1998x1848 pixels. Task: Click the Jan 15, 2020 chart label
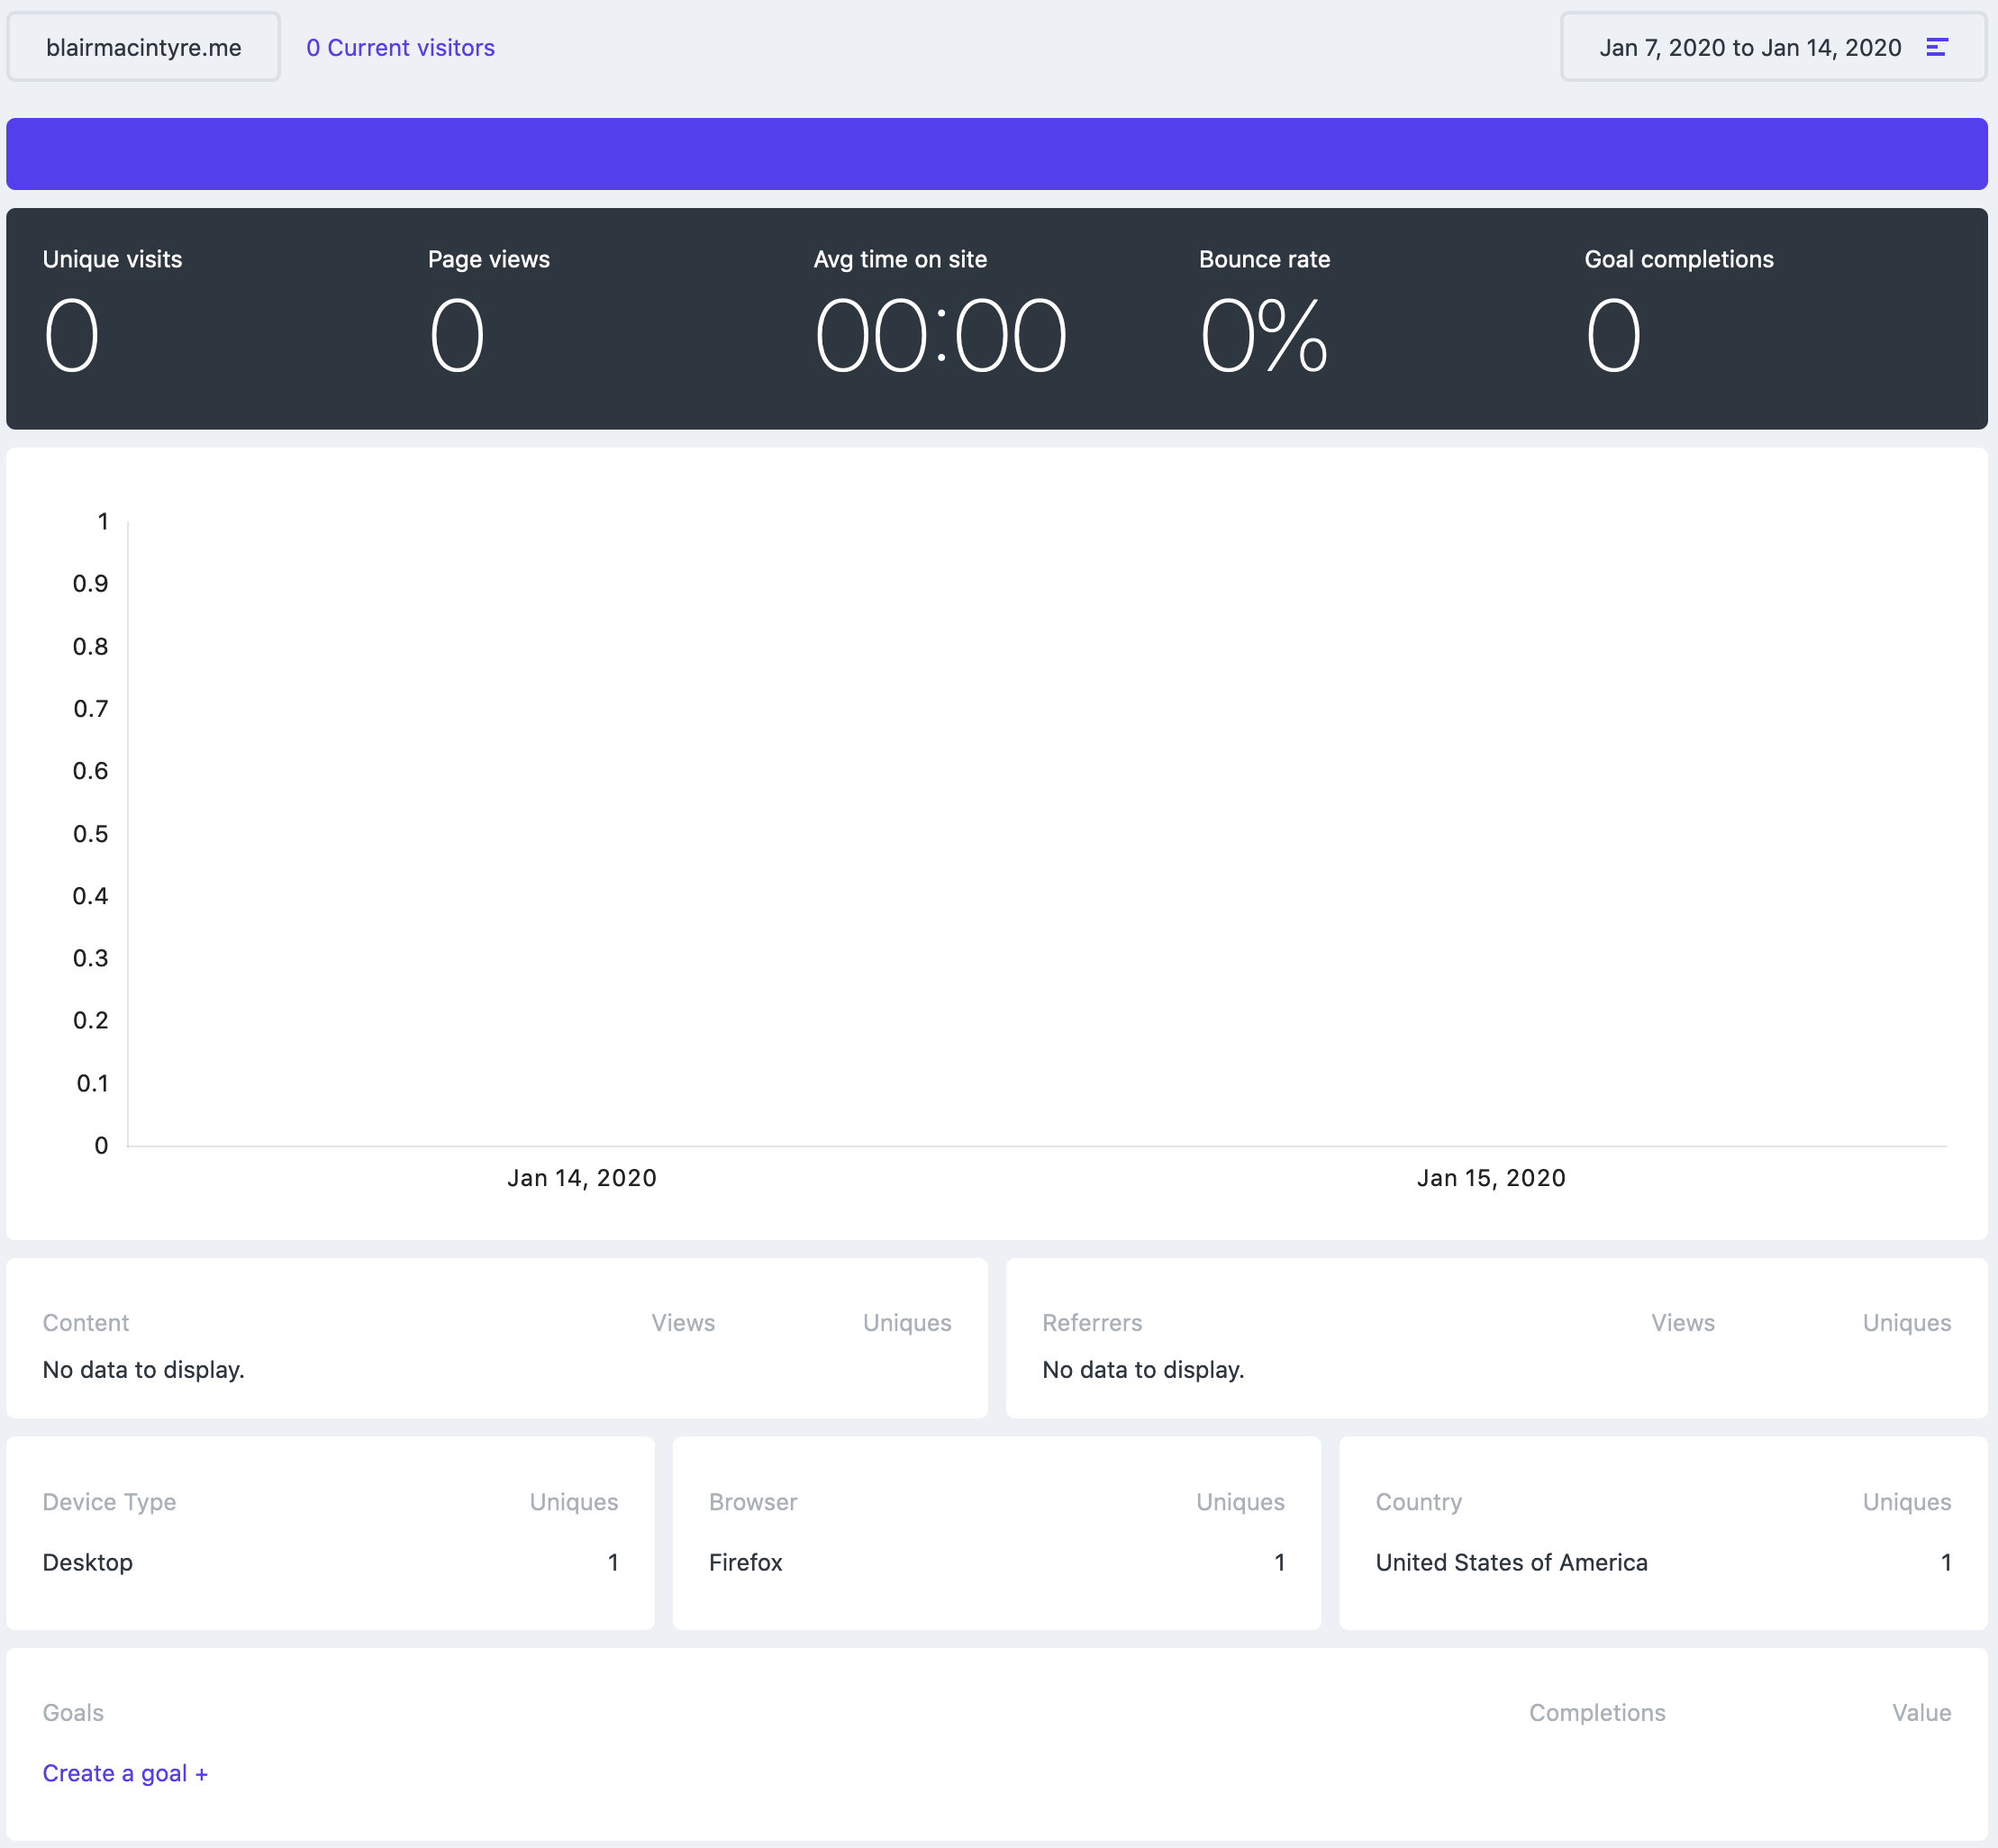pyautogui.click(x=1491, y=1178)
